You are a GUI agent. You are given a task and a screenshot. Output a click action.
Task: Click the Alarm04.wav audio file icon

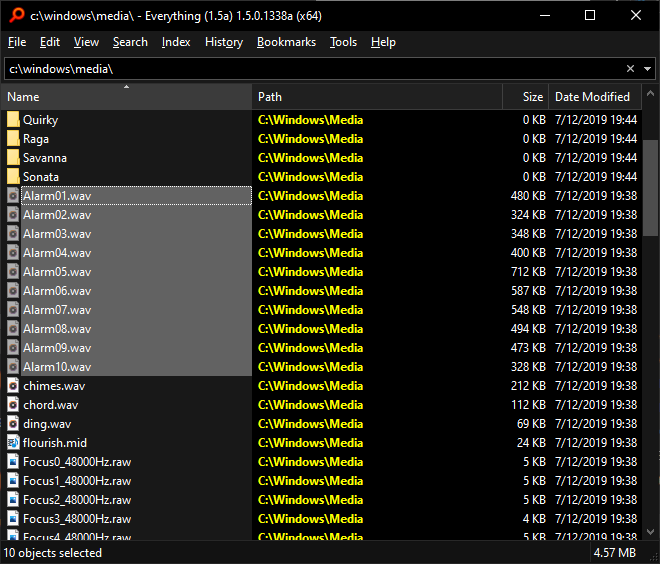(13, 253)
